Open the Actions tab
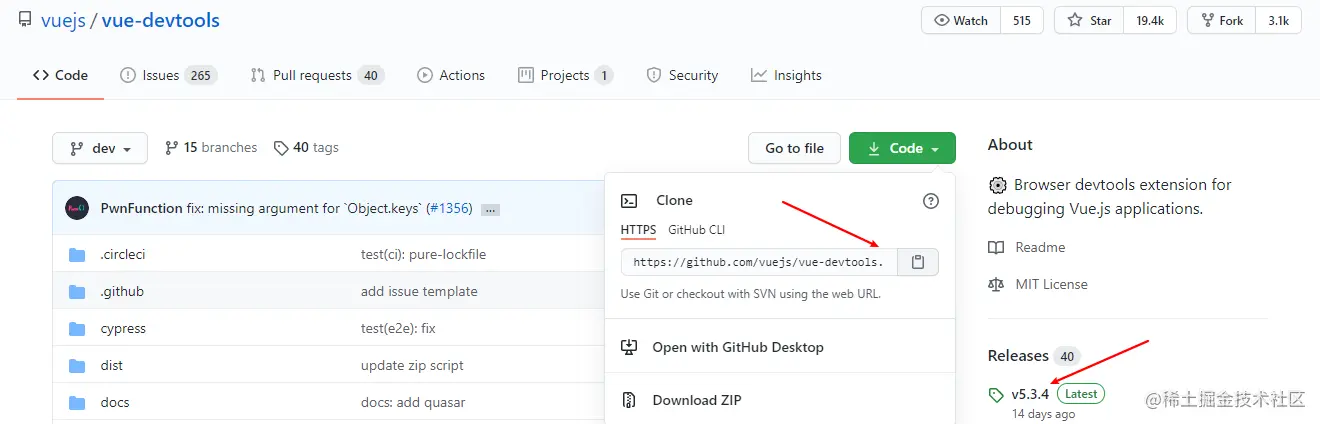1320x424 pixels. [x=451, y=75]
